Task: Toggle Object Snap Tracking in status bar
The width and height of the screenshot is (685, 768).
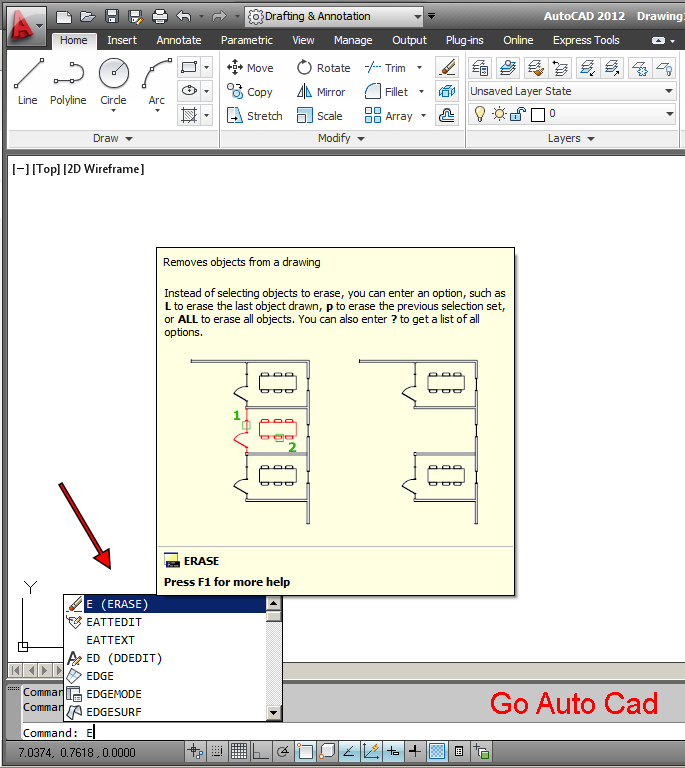Action: coord(349,751)
